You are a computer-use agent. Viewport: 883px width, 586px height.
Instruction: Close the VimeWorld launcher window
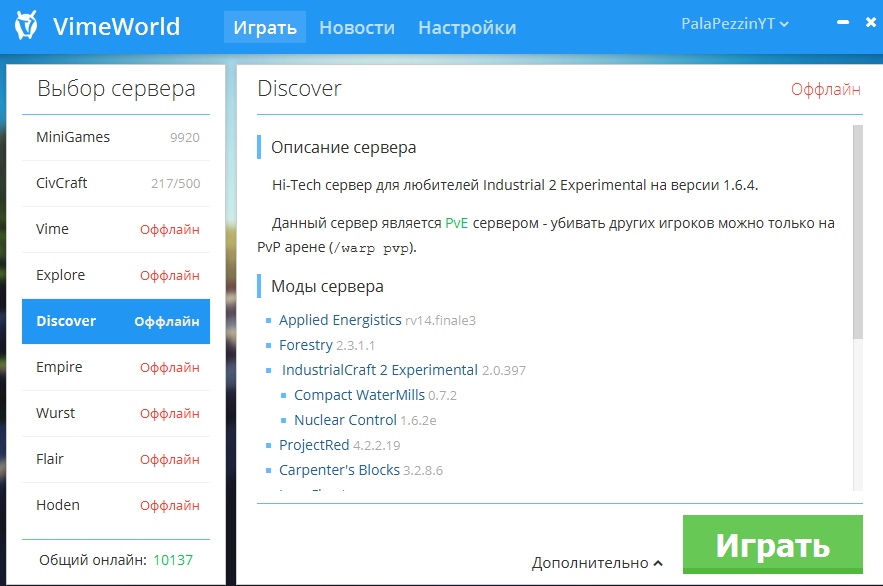click(871, 23)
